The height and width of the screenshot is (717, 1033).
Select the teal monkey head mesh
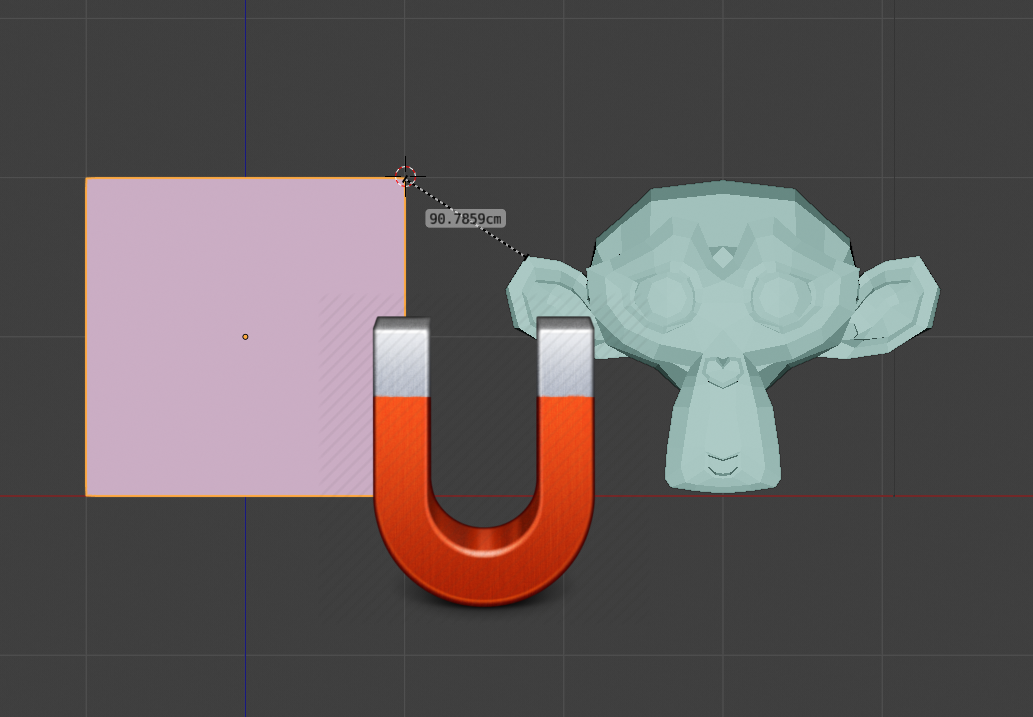pos(723,335)
